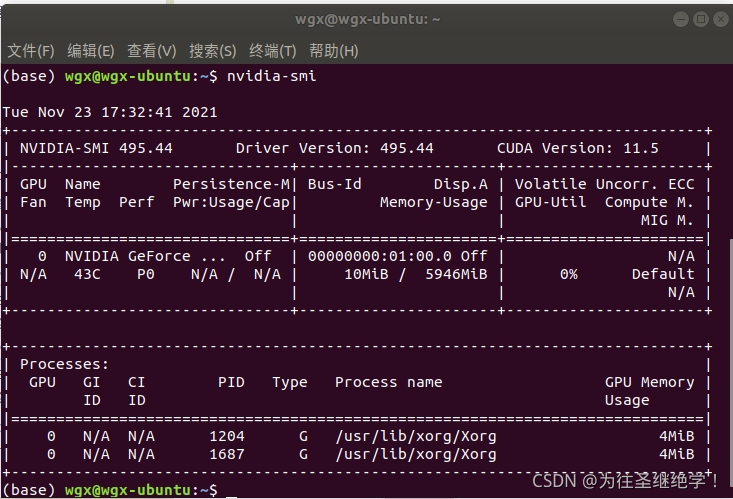Click the PID value 1687
Image resolution: width=733 pixels, height=499 pixels.
[227, 455]
